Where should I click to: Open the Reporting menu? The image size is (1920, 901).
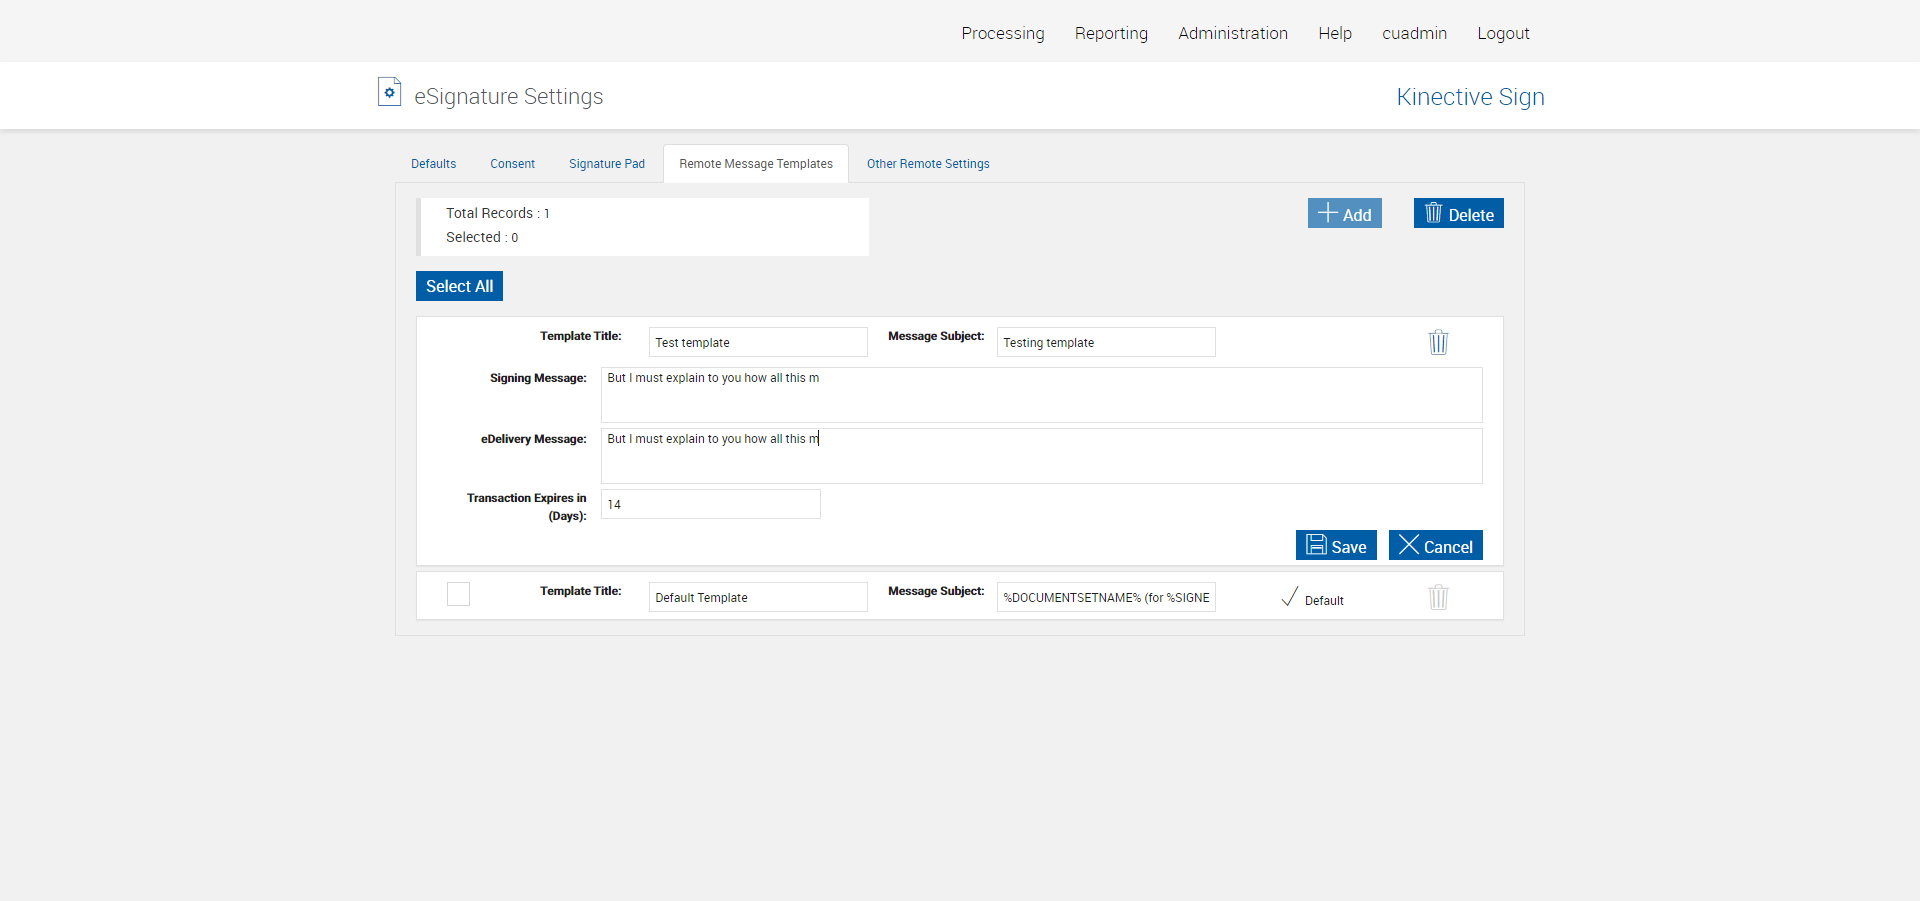click(1111, 33)
